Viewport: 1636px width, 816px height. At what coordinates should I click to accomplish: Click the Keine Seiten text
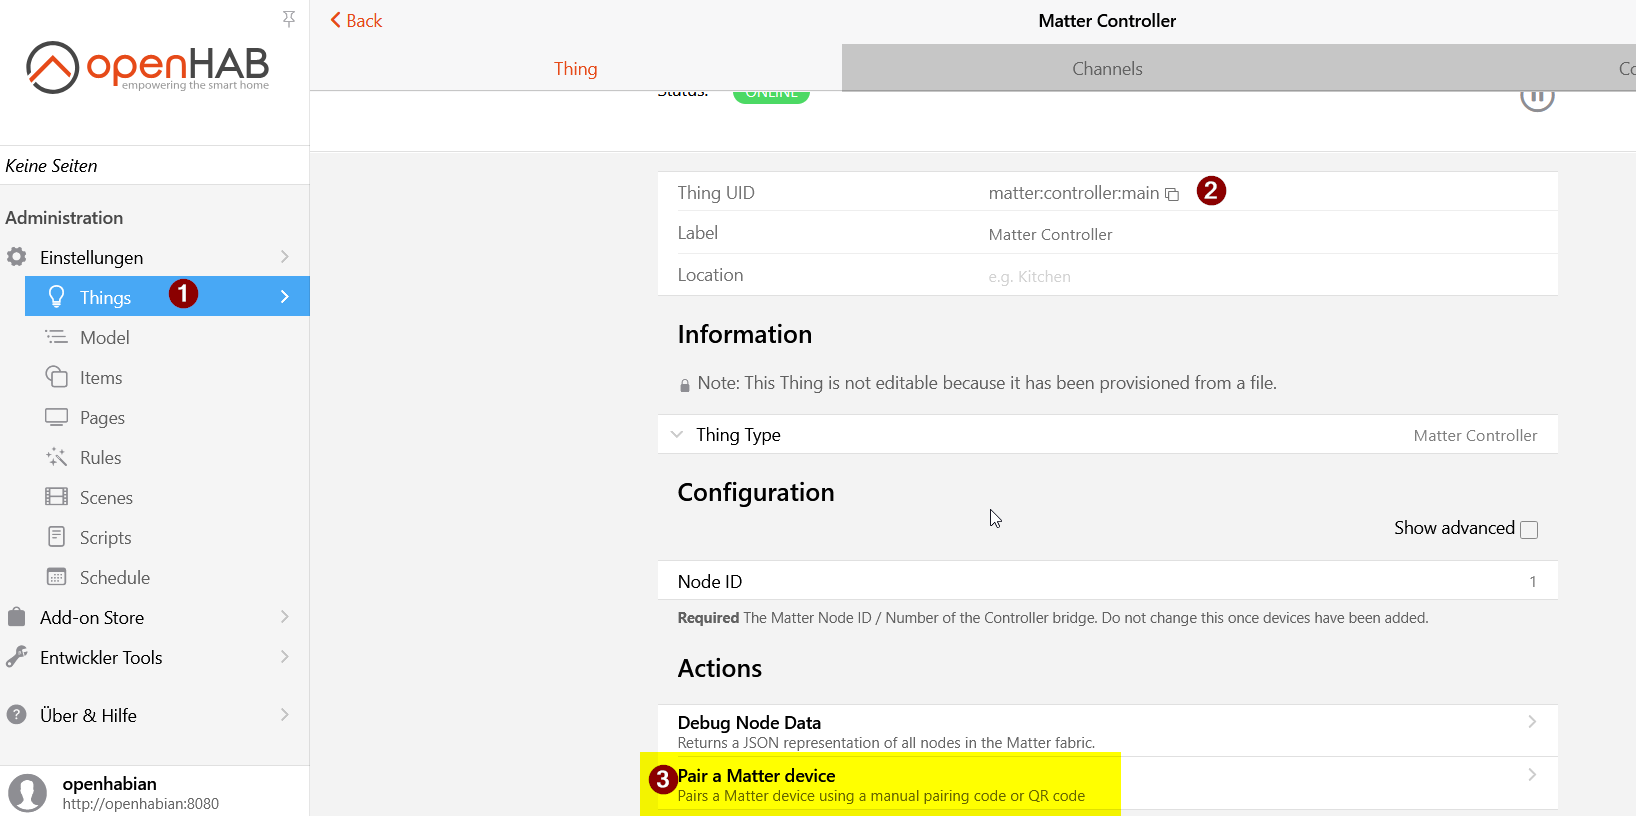point(51,166)
